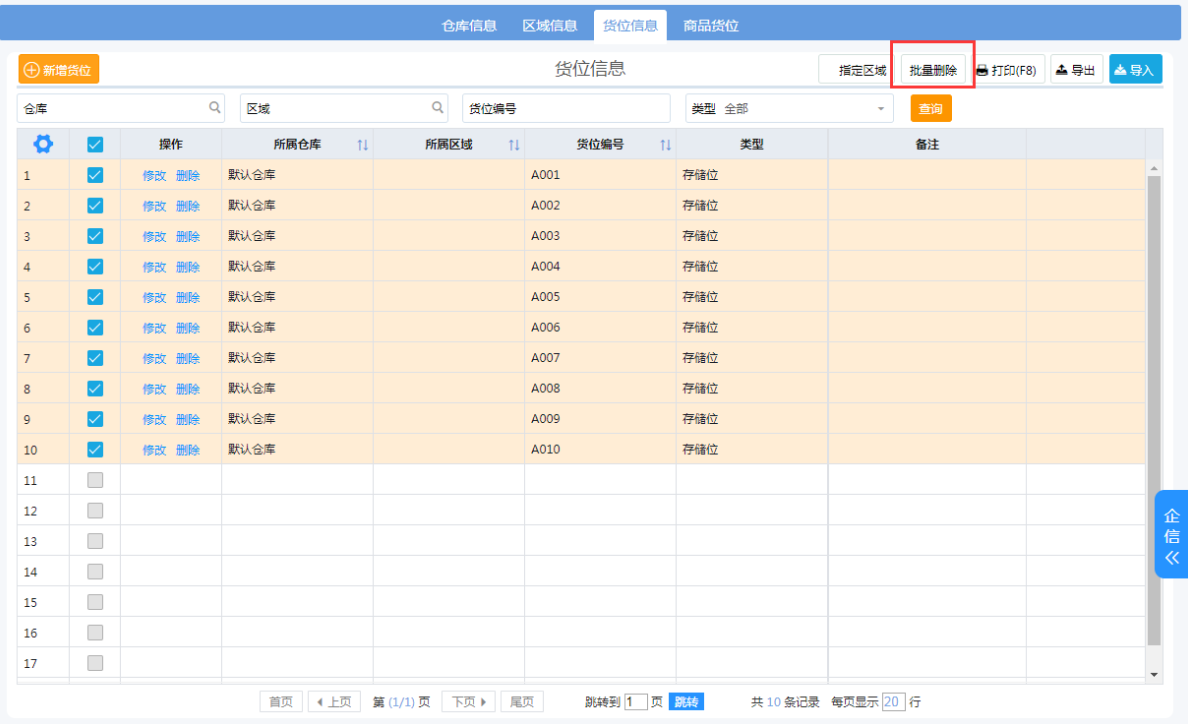Click 打印(F8) print button

1006,70
